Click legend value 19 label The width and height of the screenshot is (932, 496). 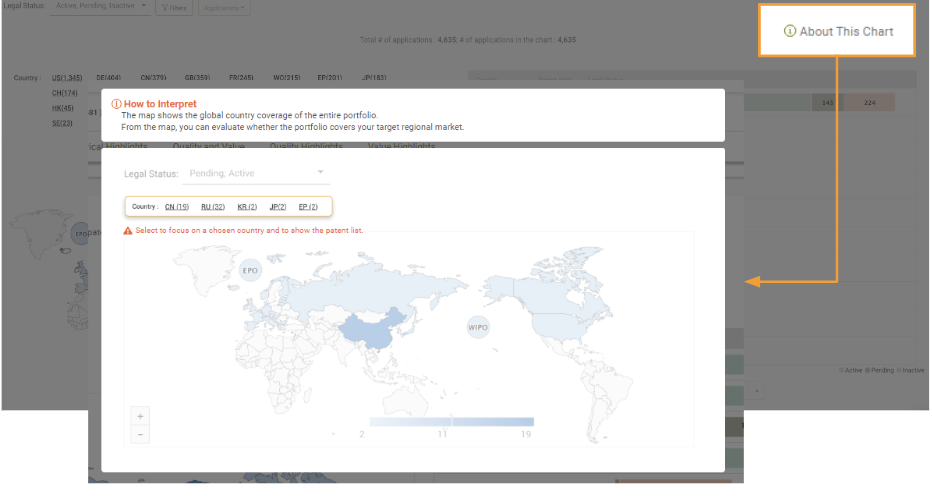click(526, 435)
